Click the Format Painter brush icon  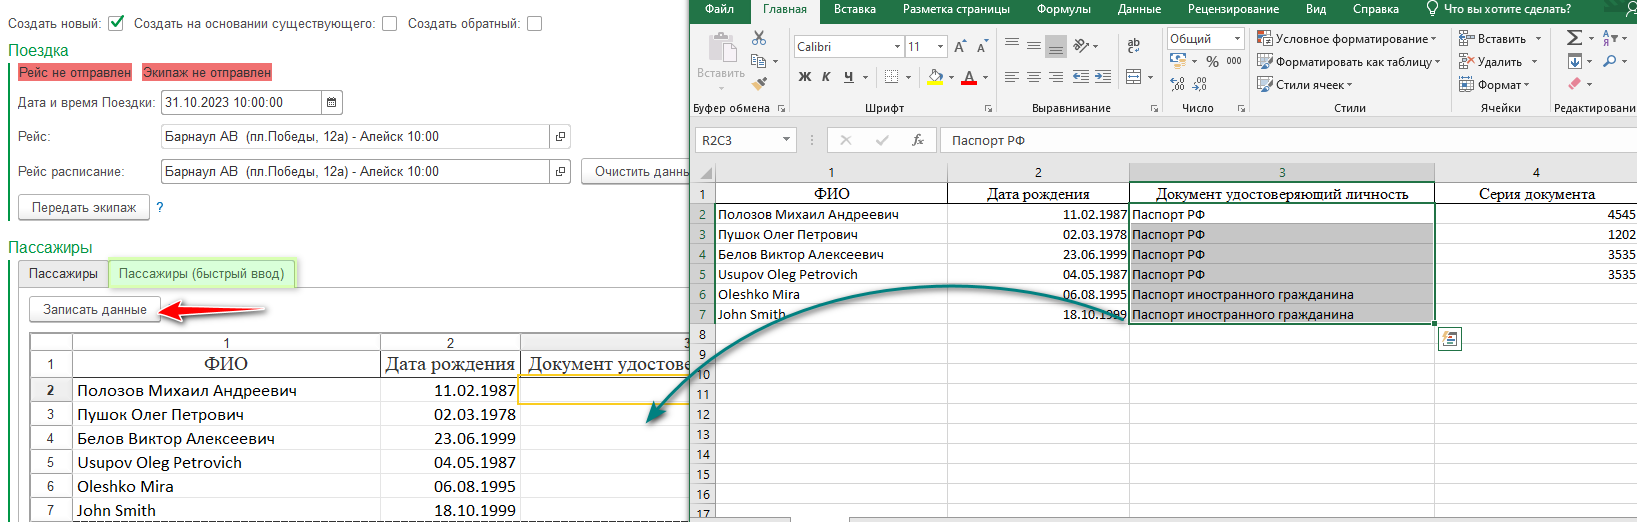[759, 84]
